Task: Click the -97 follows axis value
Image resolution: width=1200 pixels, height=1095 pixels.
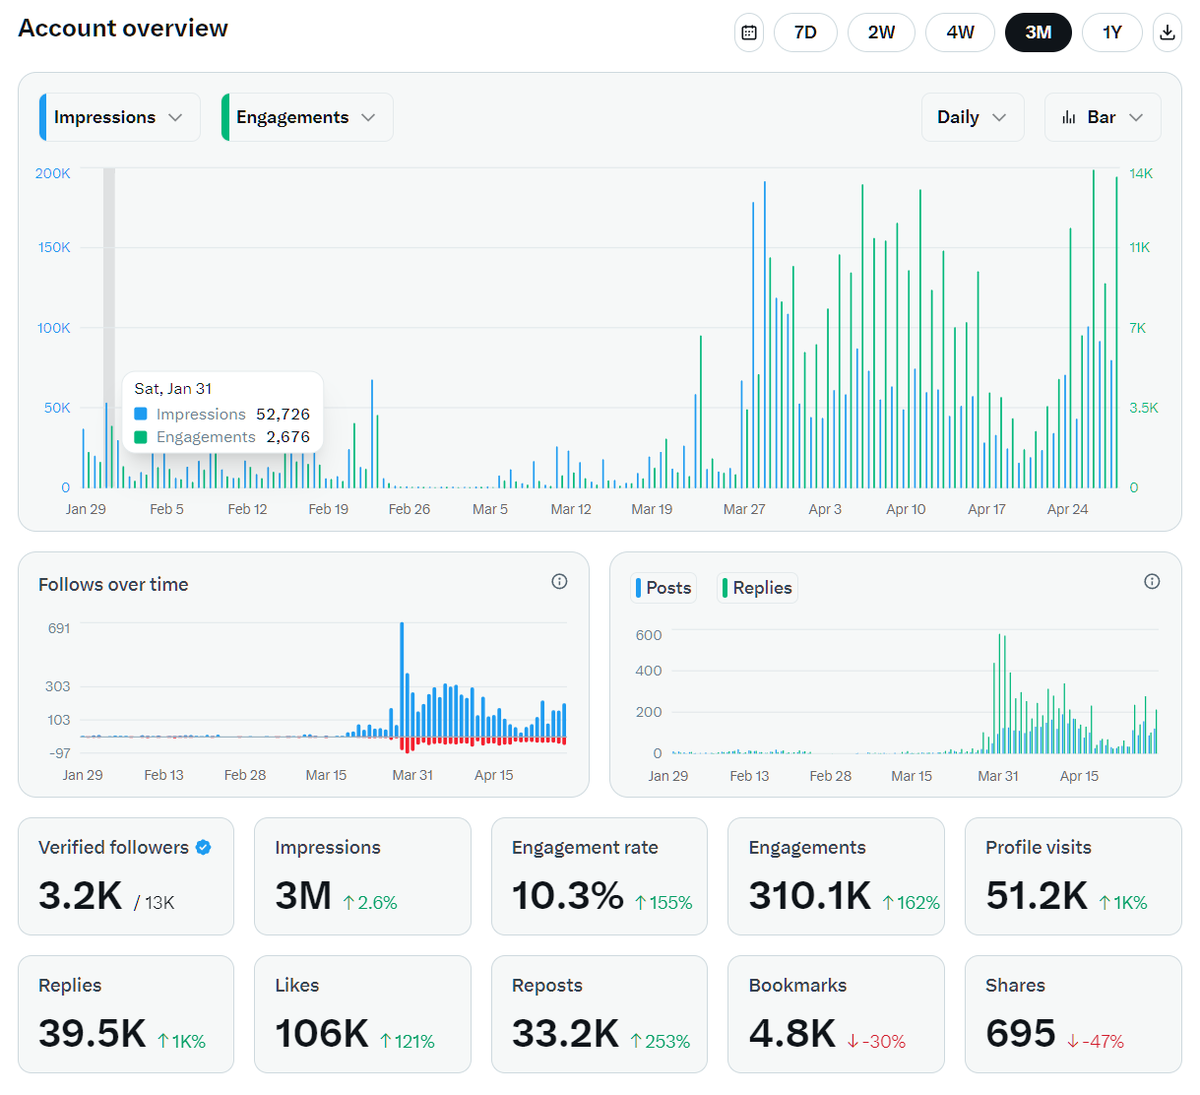Action: point(60,753)
